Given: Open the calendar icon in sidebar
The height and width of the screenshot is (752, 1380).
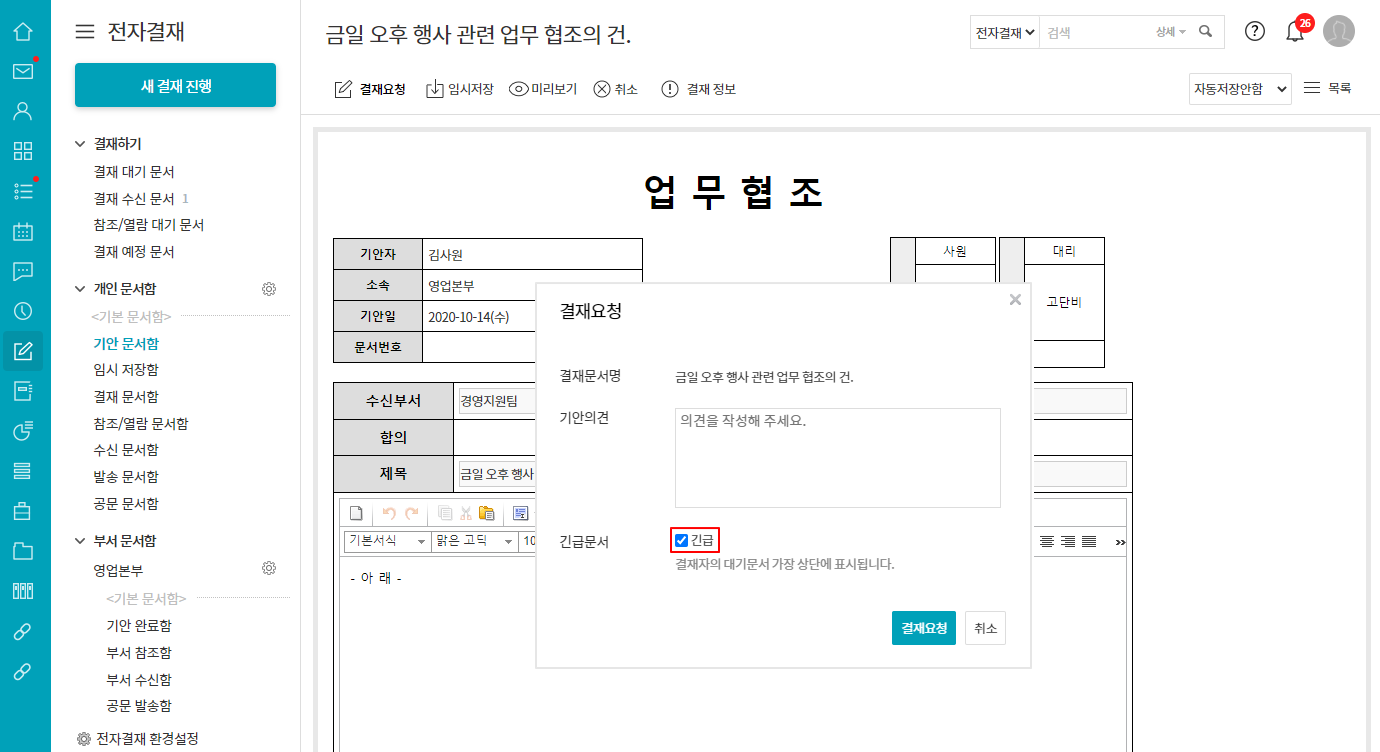Looking at the screenshot, I should [x=23, y=232].
